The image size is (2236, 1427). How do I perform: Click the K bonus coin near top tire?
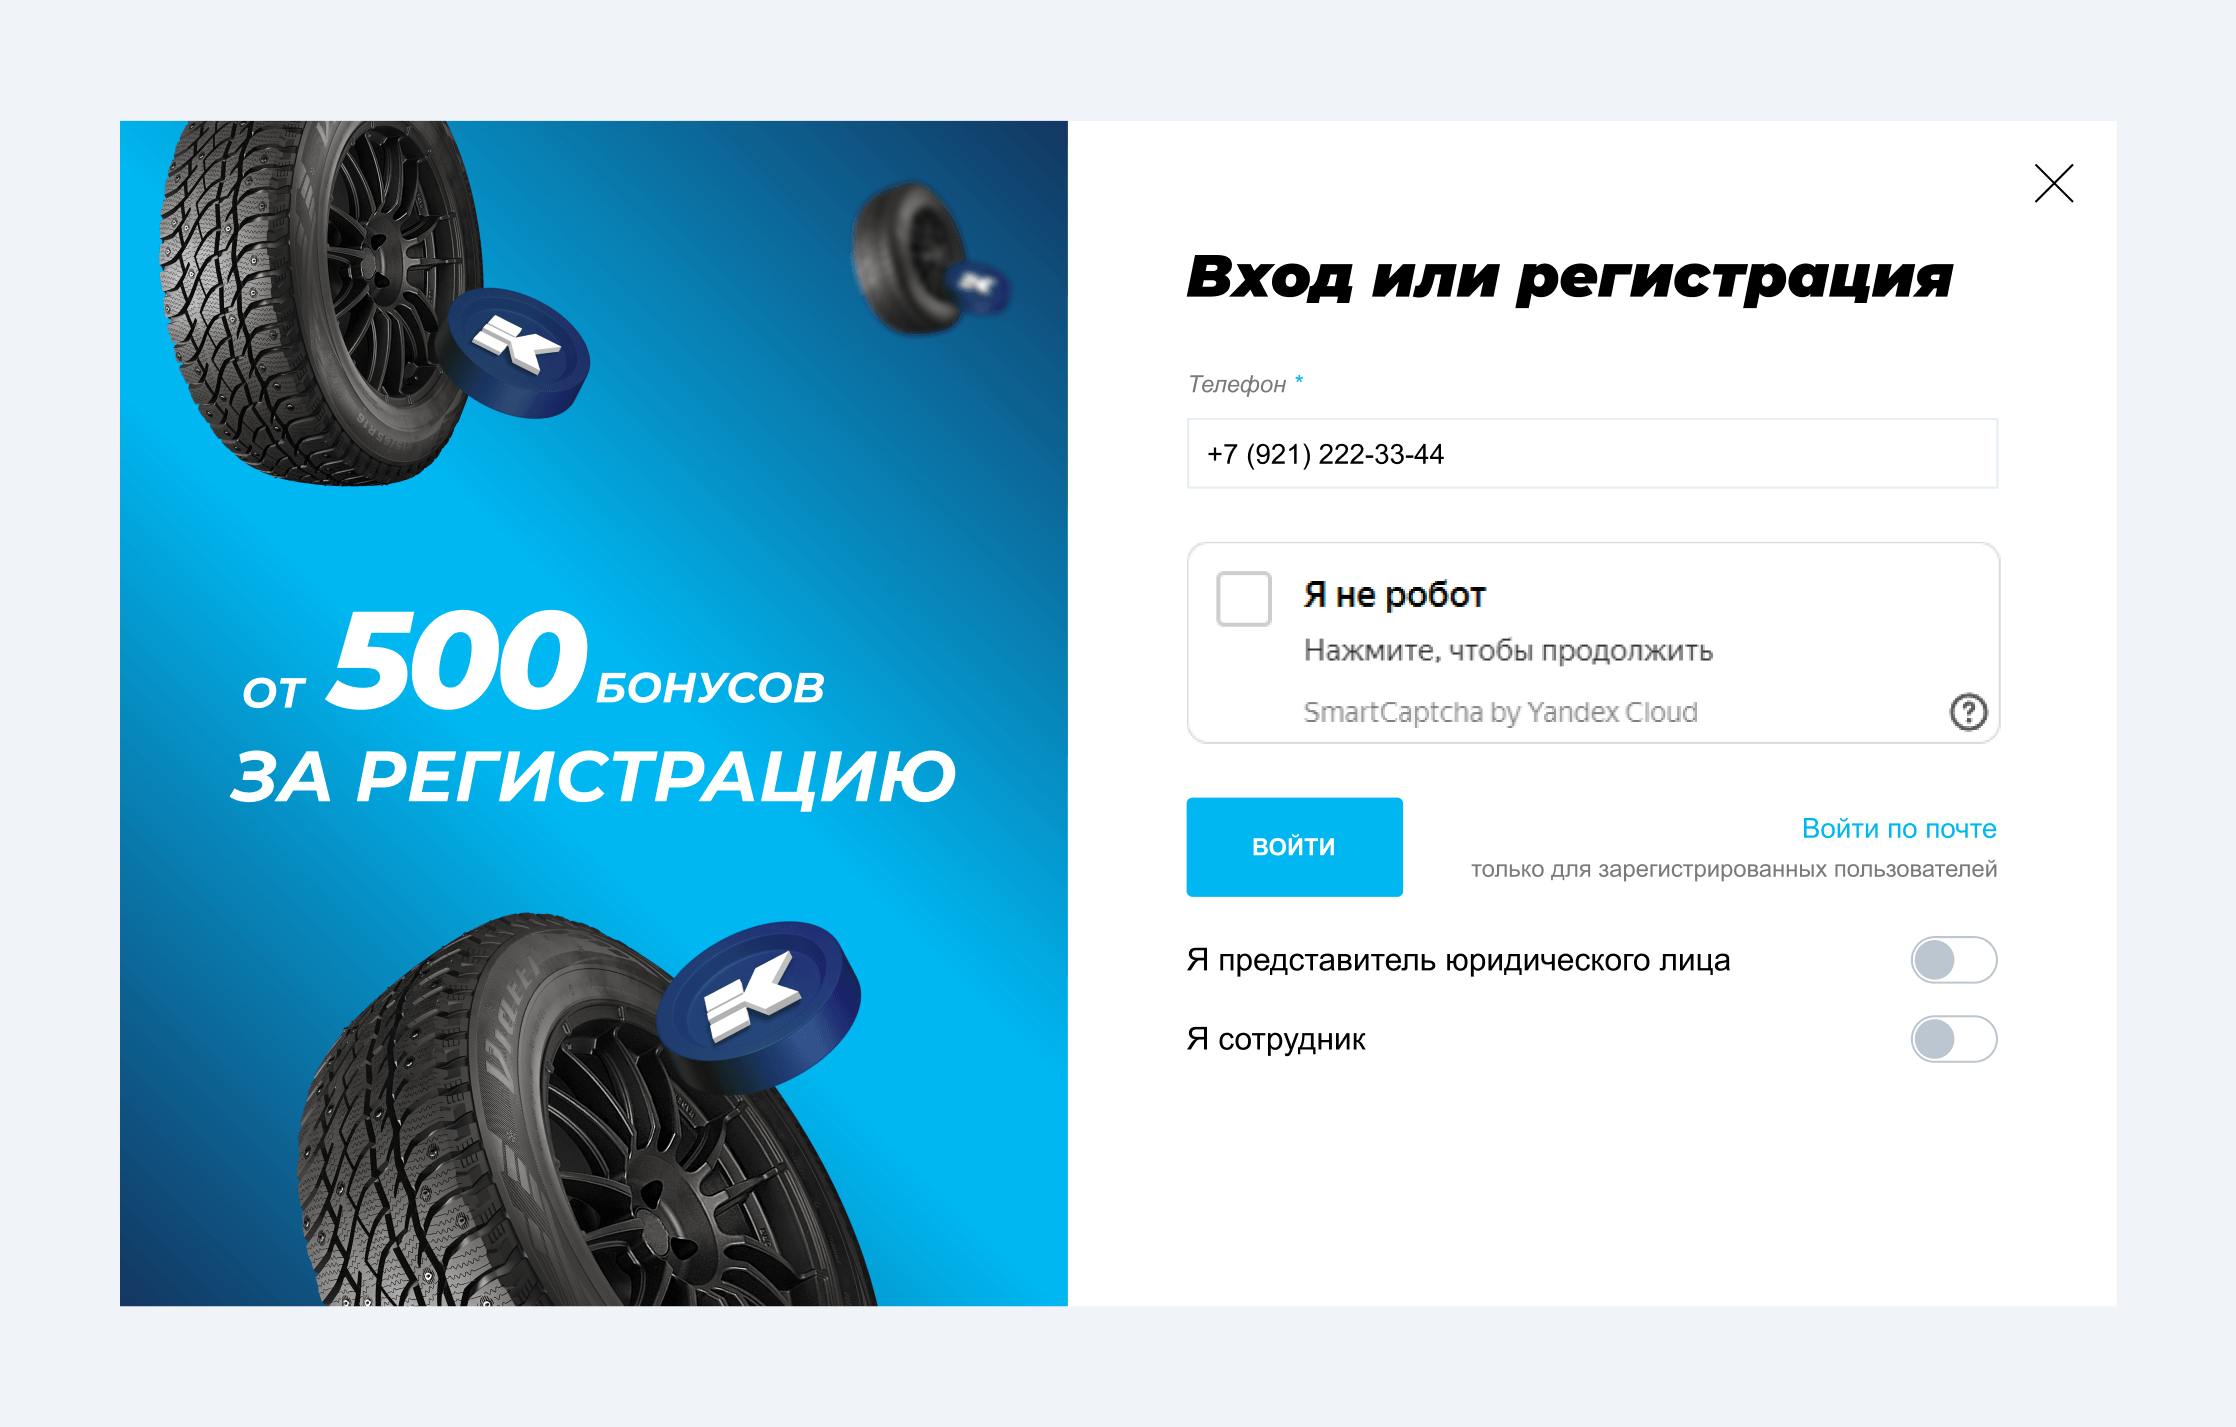[517, 352]
